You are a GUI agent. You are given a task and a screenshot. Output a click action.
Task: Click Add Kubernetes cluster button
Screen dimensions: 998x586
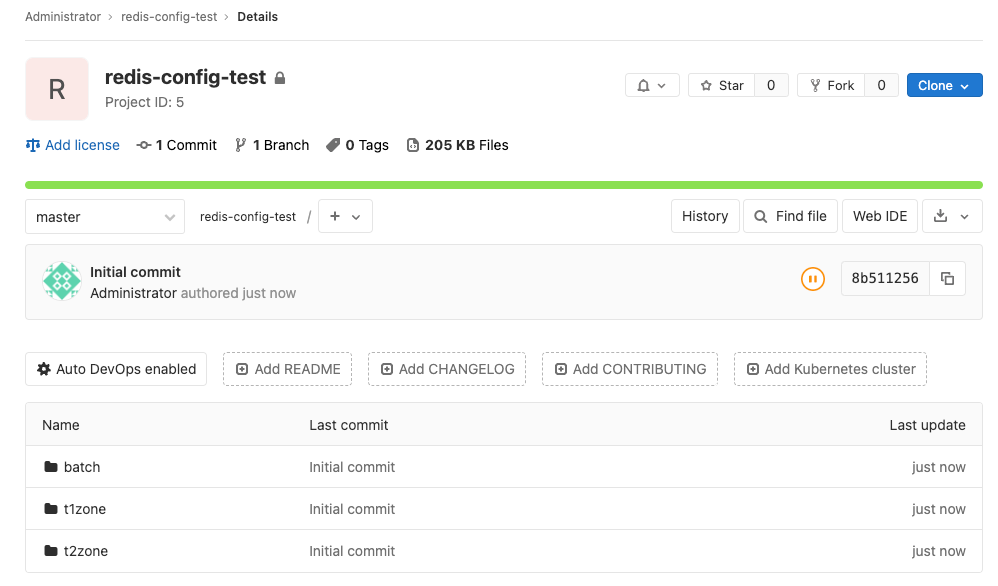tap(830, 369)
